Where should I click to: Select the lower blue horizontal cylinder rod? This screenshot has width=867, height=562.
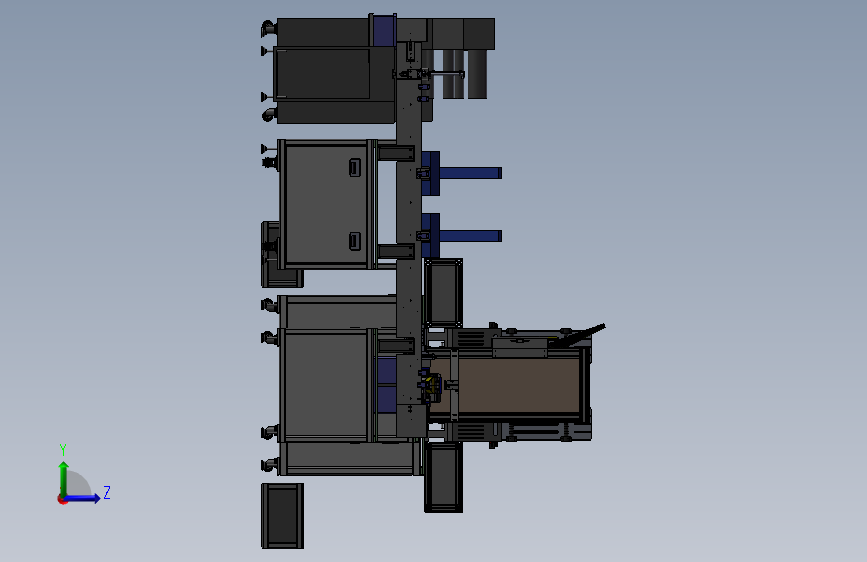470,236
